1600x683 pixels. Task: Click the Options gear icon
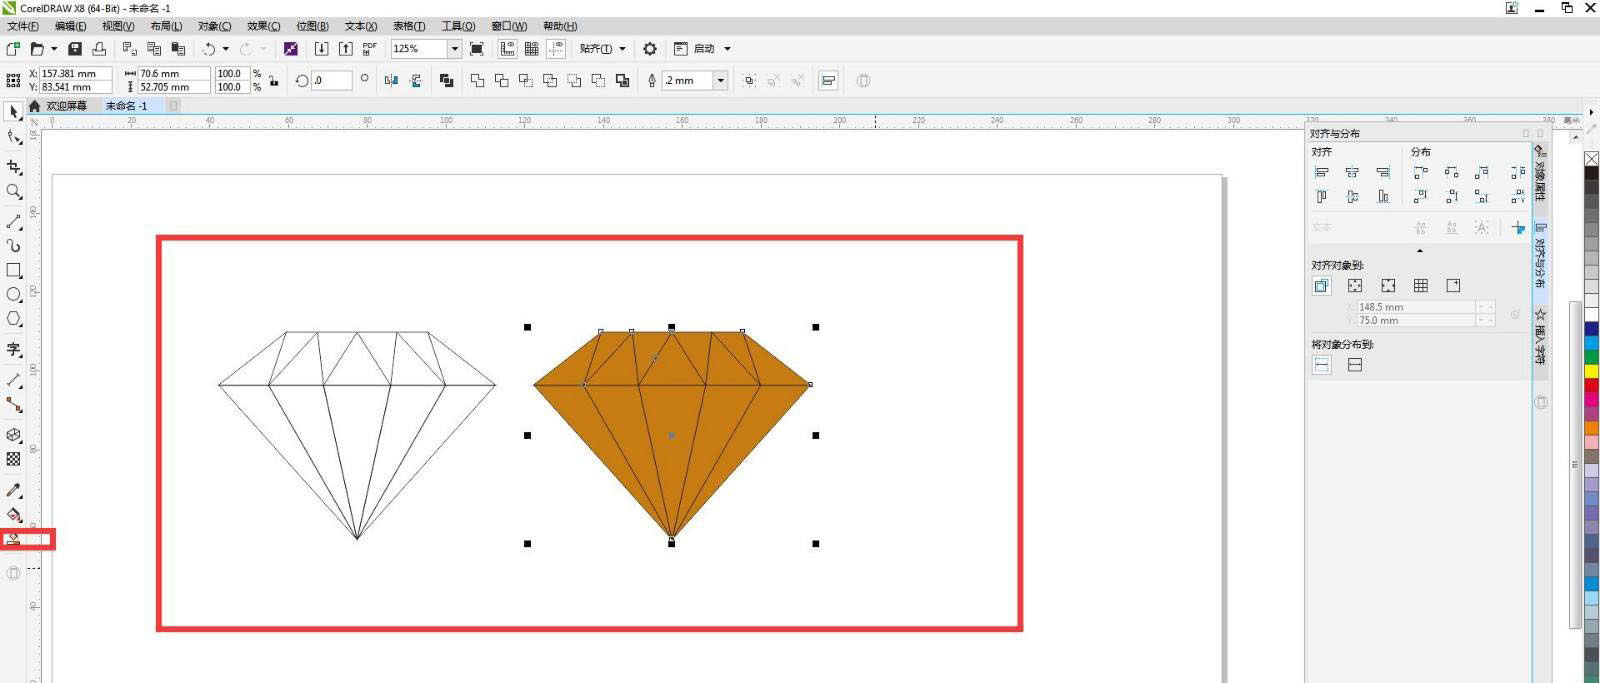coord(650,49)
